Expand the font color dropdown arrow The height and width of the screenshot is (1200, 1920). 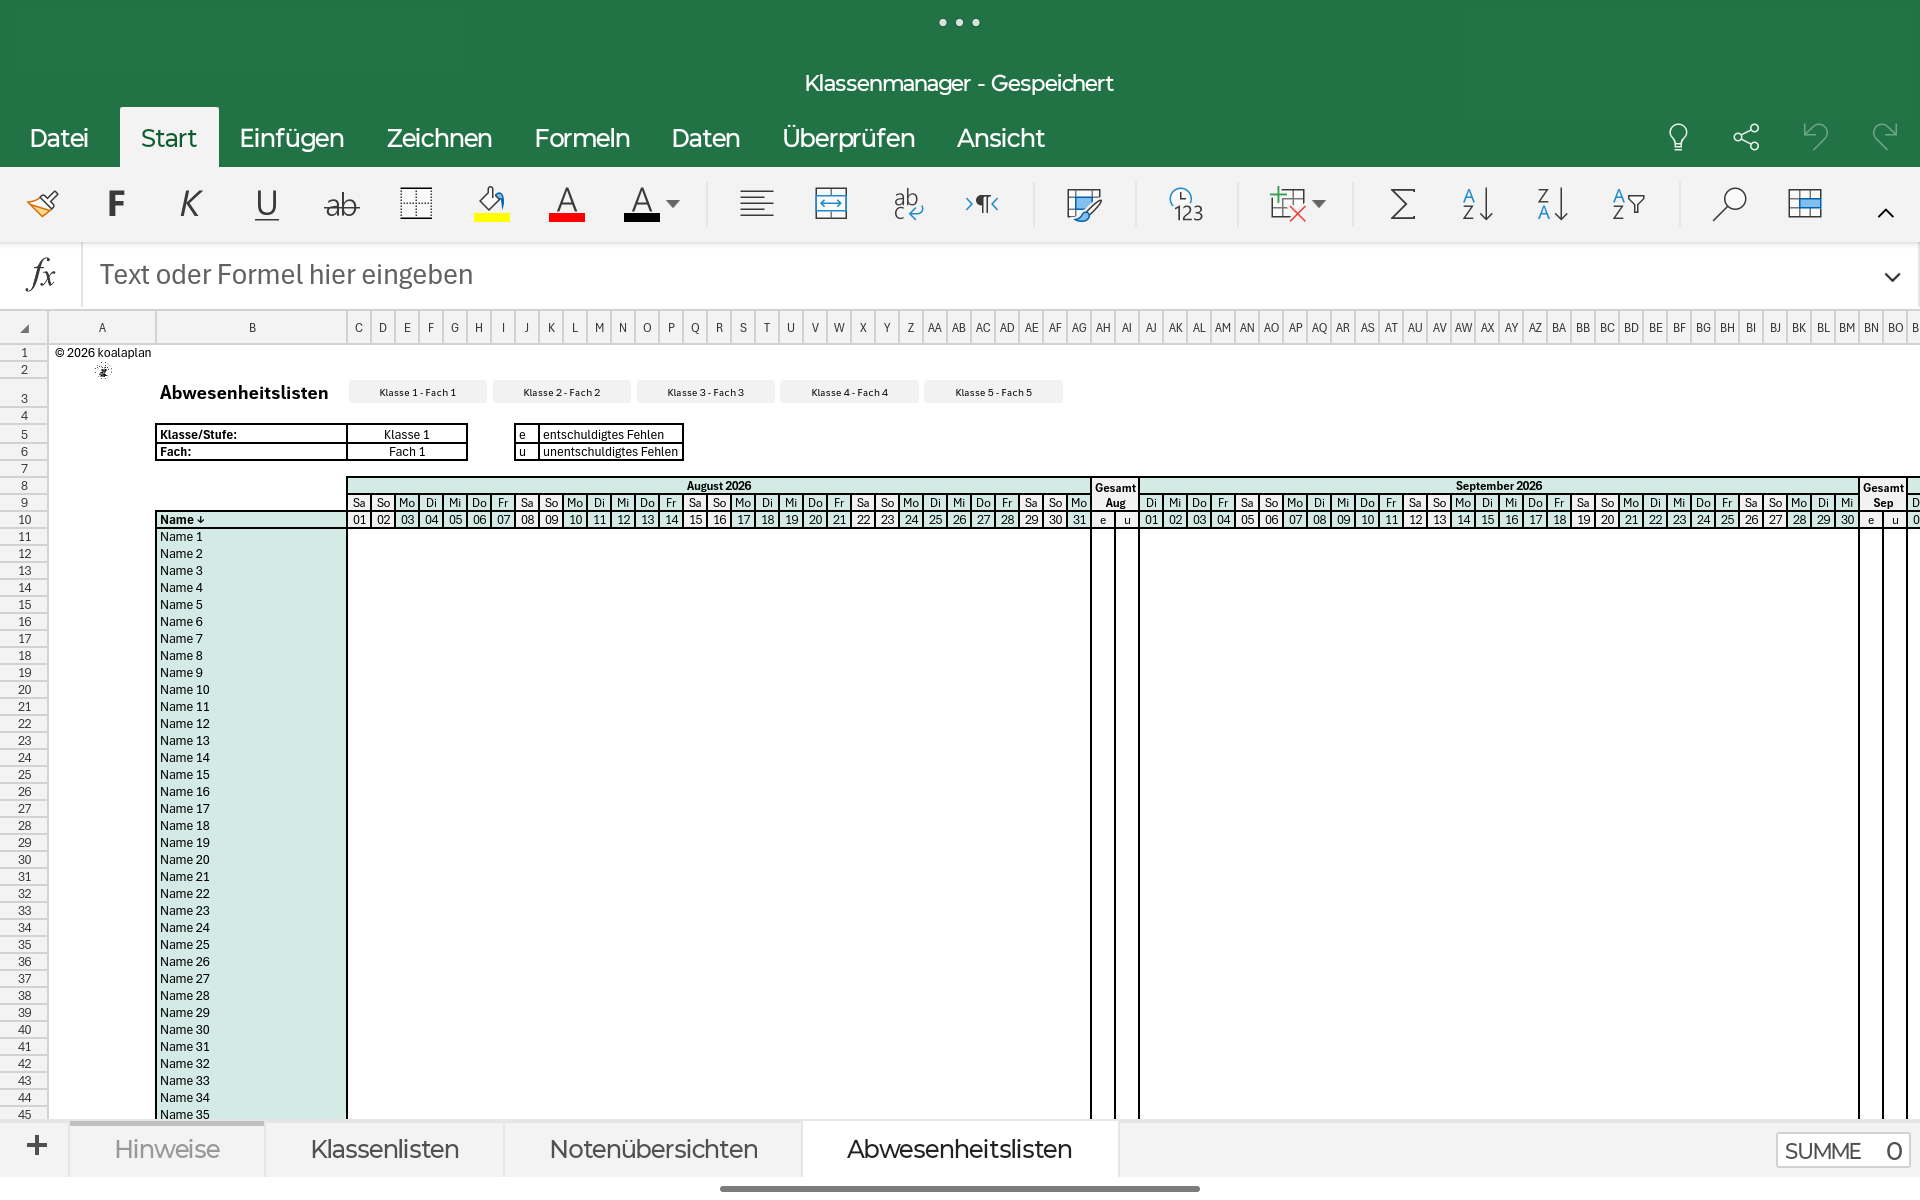673,204
